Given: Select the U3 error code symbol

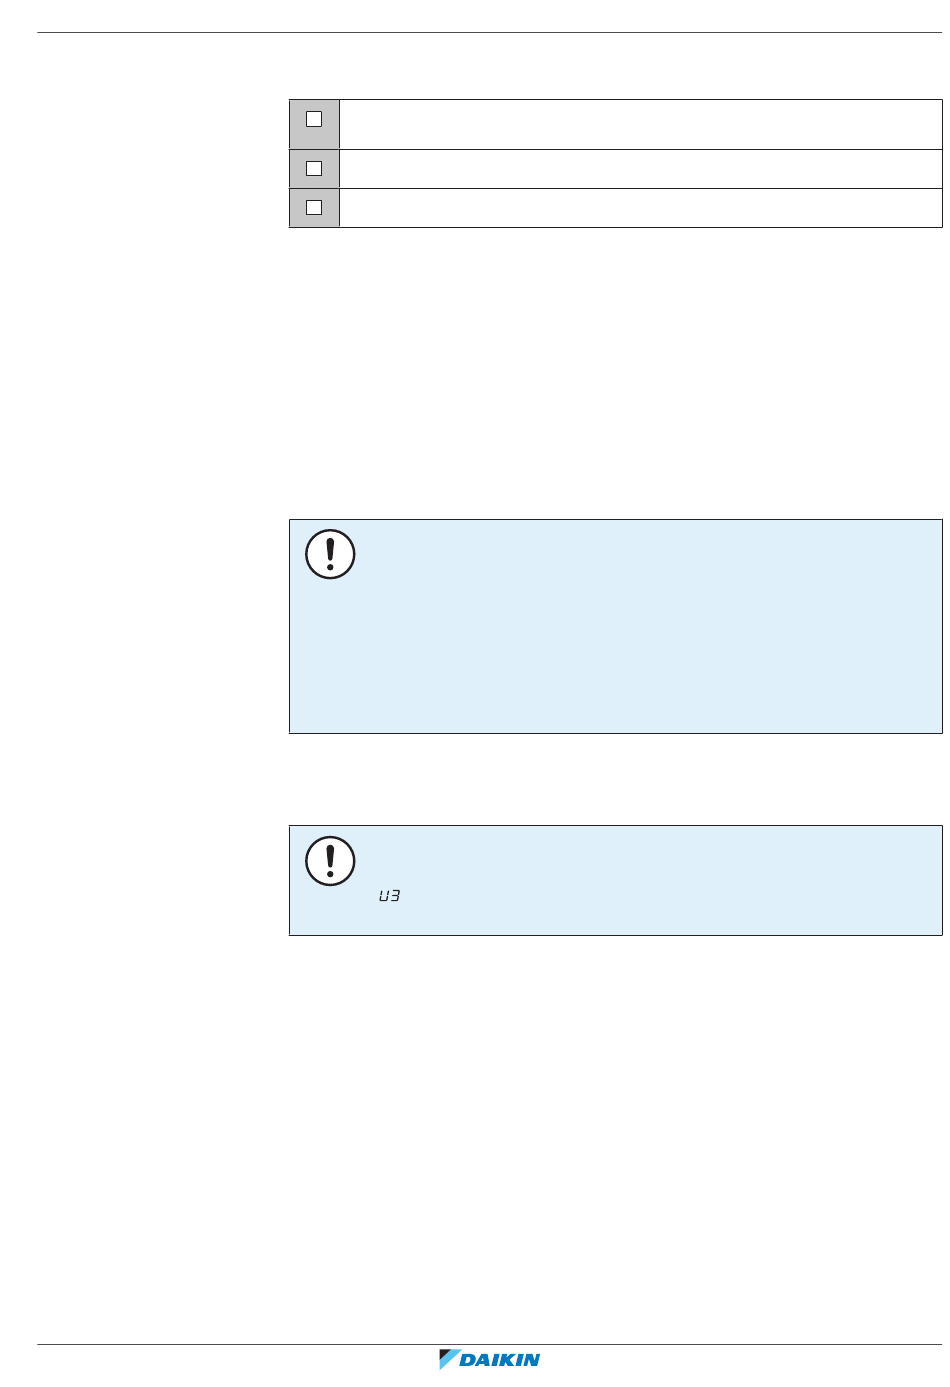Looking at the screenshot, I should pos(389,898).
